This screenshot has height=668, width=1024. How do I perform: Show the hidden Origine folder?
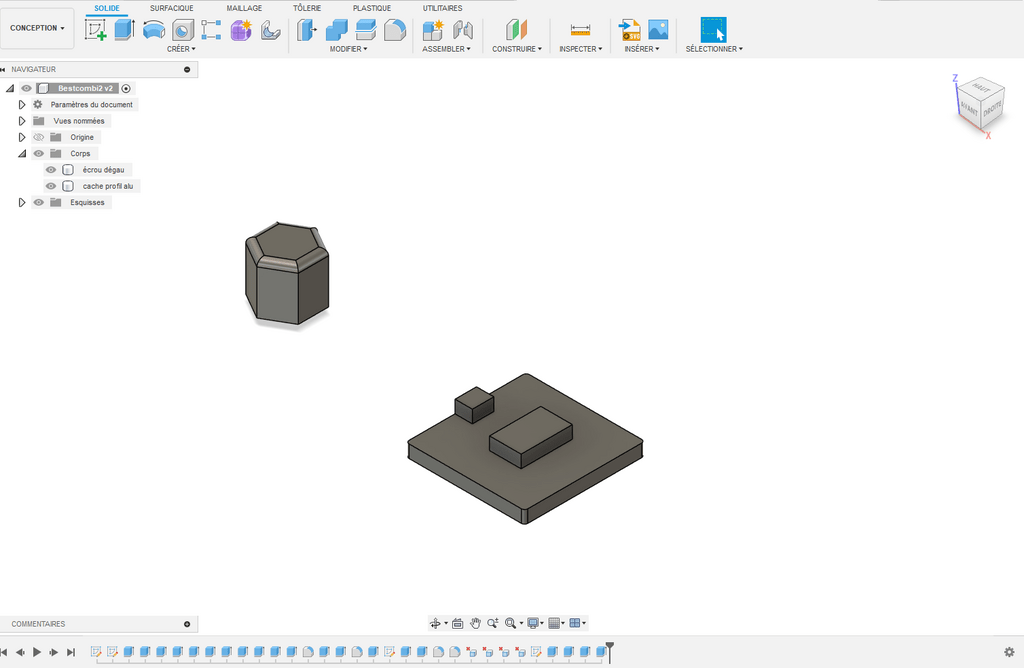coord(39,137)
